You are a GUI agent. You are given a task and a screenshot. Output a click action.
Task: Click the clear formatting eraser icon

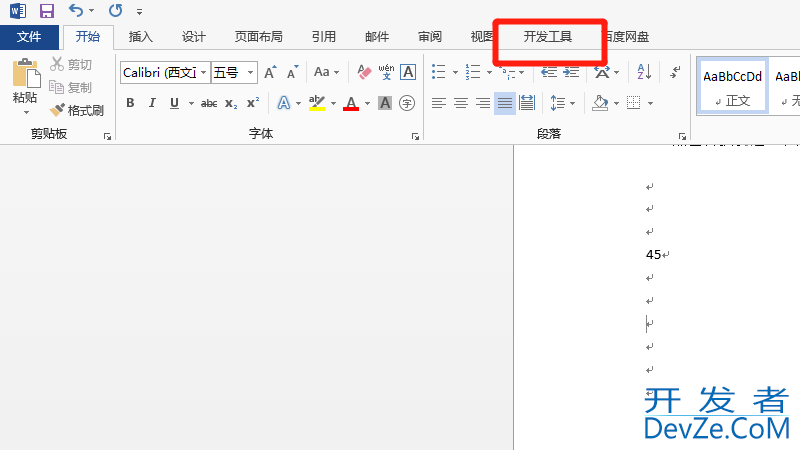(364, 72)
